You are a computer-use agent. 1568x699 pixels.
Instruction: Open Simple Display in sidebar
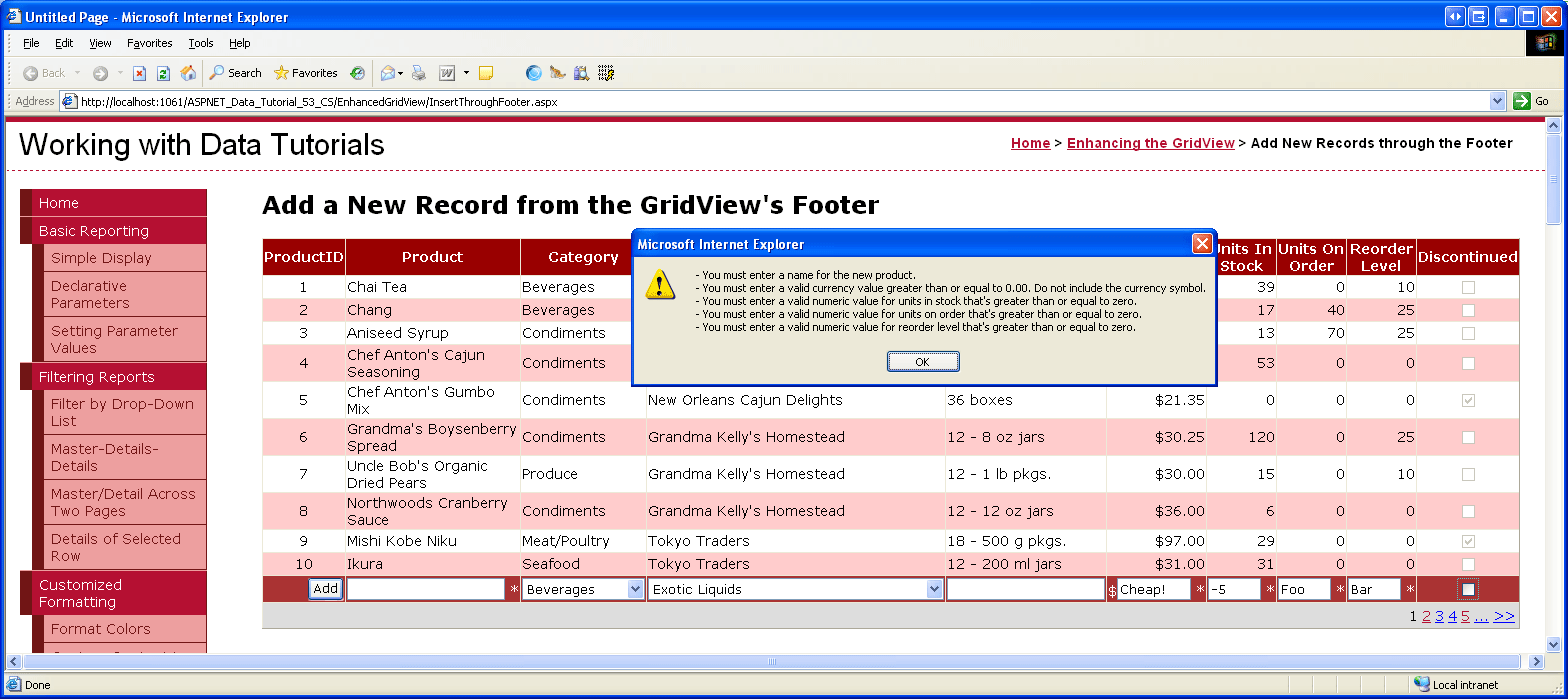point(101,258)
